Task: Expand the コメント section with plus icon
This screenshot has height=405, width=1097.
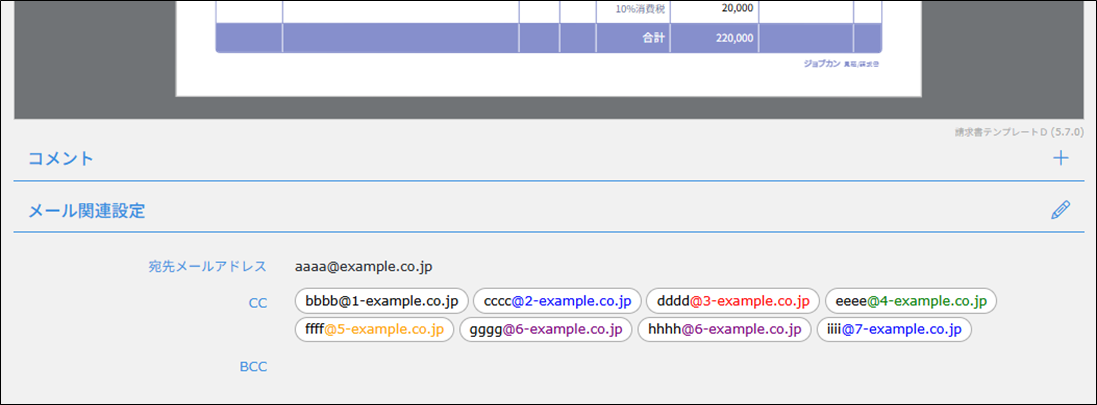Action: (1061, 158)
